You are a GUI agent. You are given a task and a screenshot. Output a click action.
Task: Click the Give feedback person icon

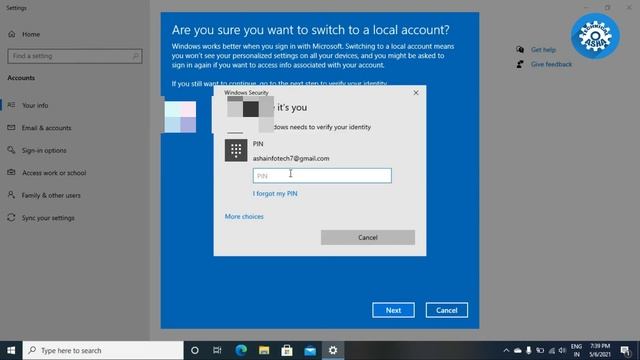(x=520, y=64)
